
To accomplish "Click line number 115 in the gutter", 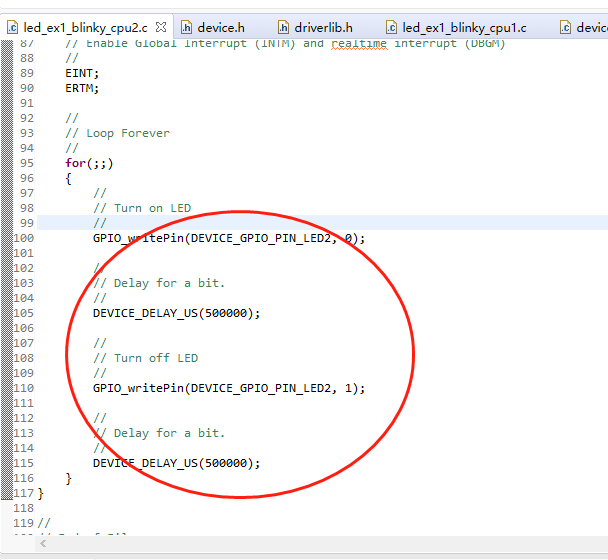I will (x=24, y=463).
